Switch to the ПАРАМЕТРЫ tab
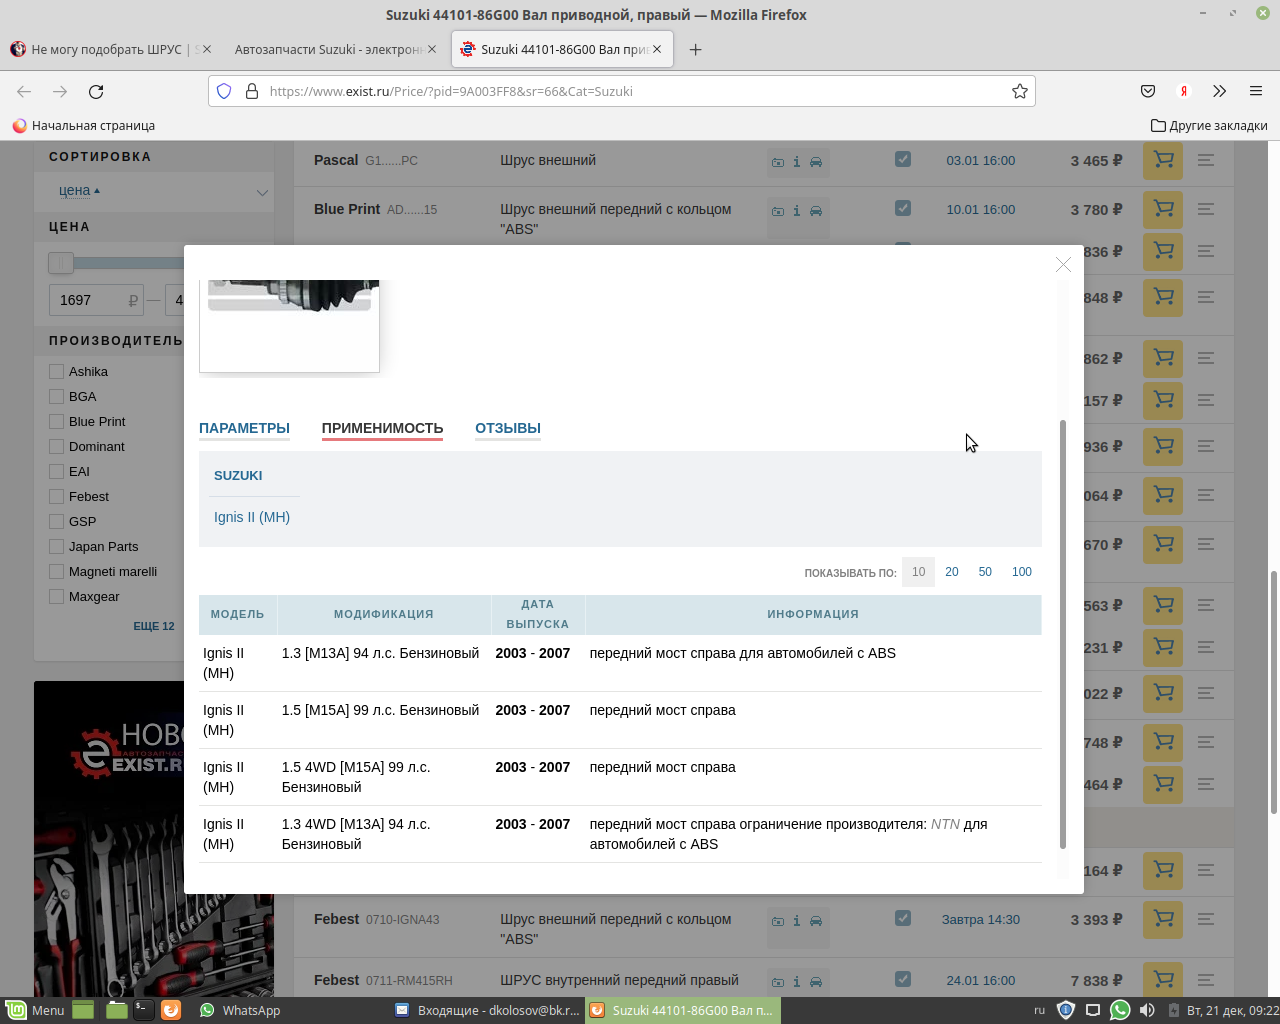The height and width of the screenshot is (1024, 1280). click(244, 428)
